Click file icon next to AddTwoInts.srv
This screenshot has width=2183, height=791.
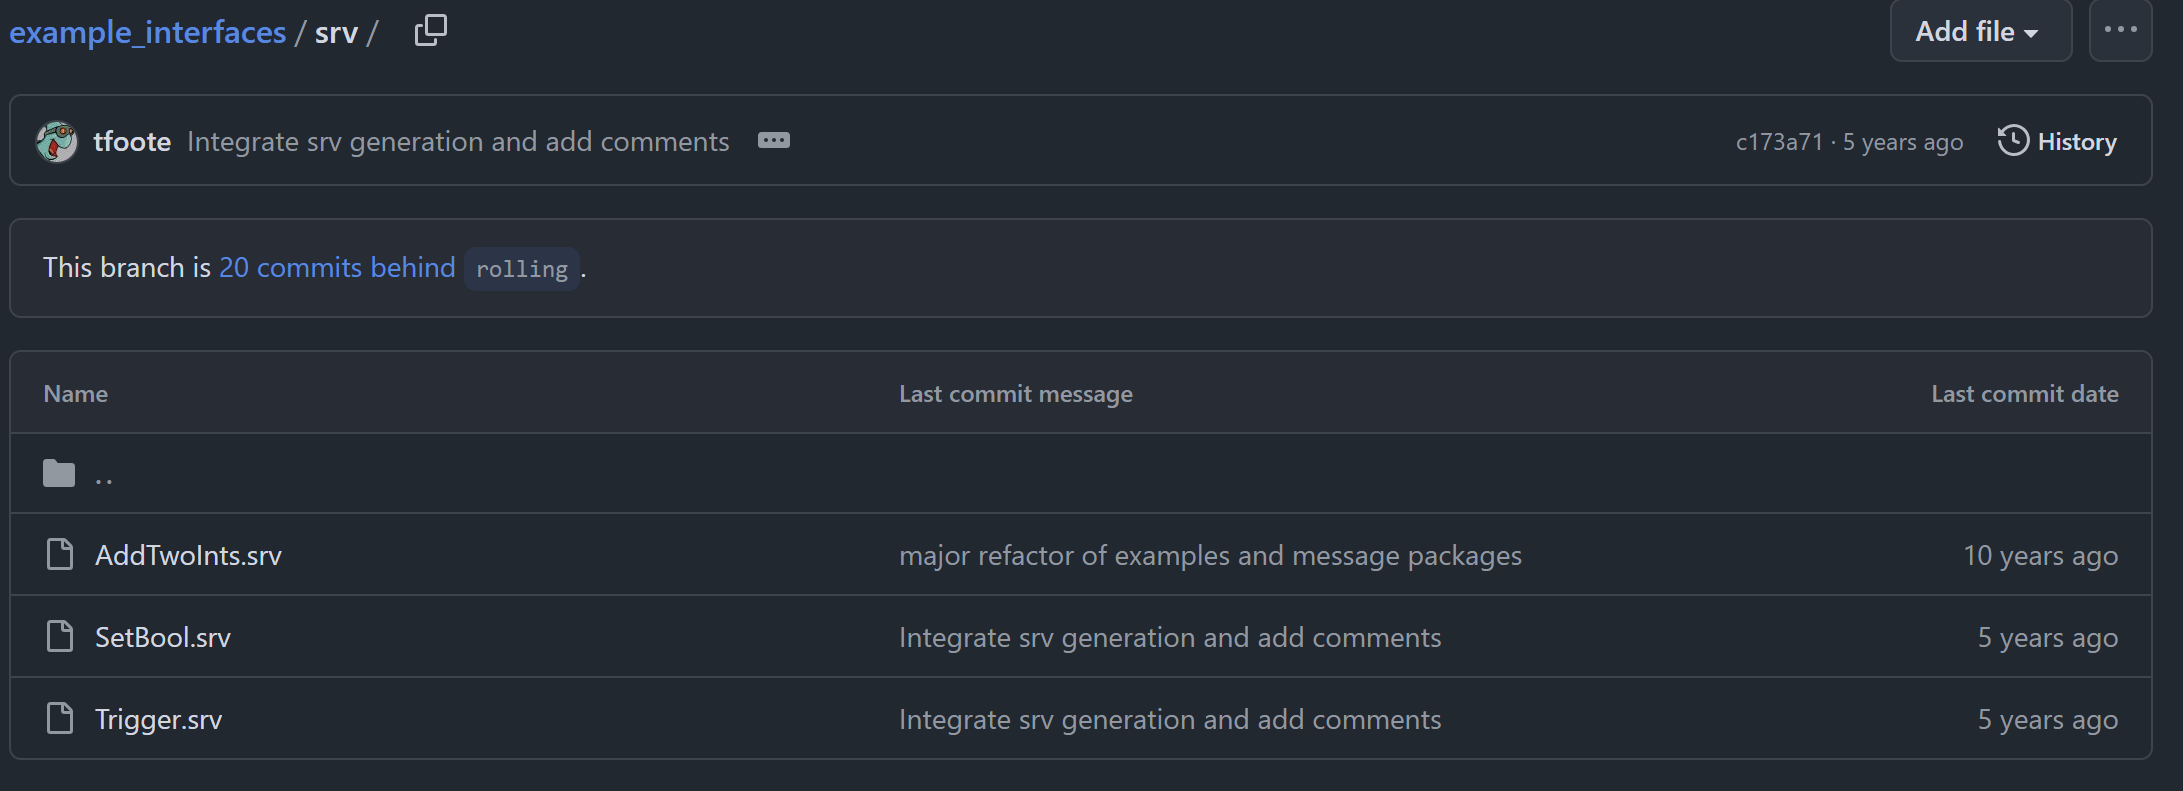60,554
